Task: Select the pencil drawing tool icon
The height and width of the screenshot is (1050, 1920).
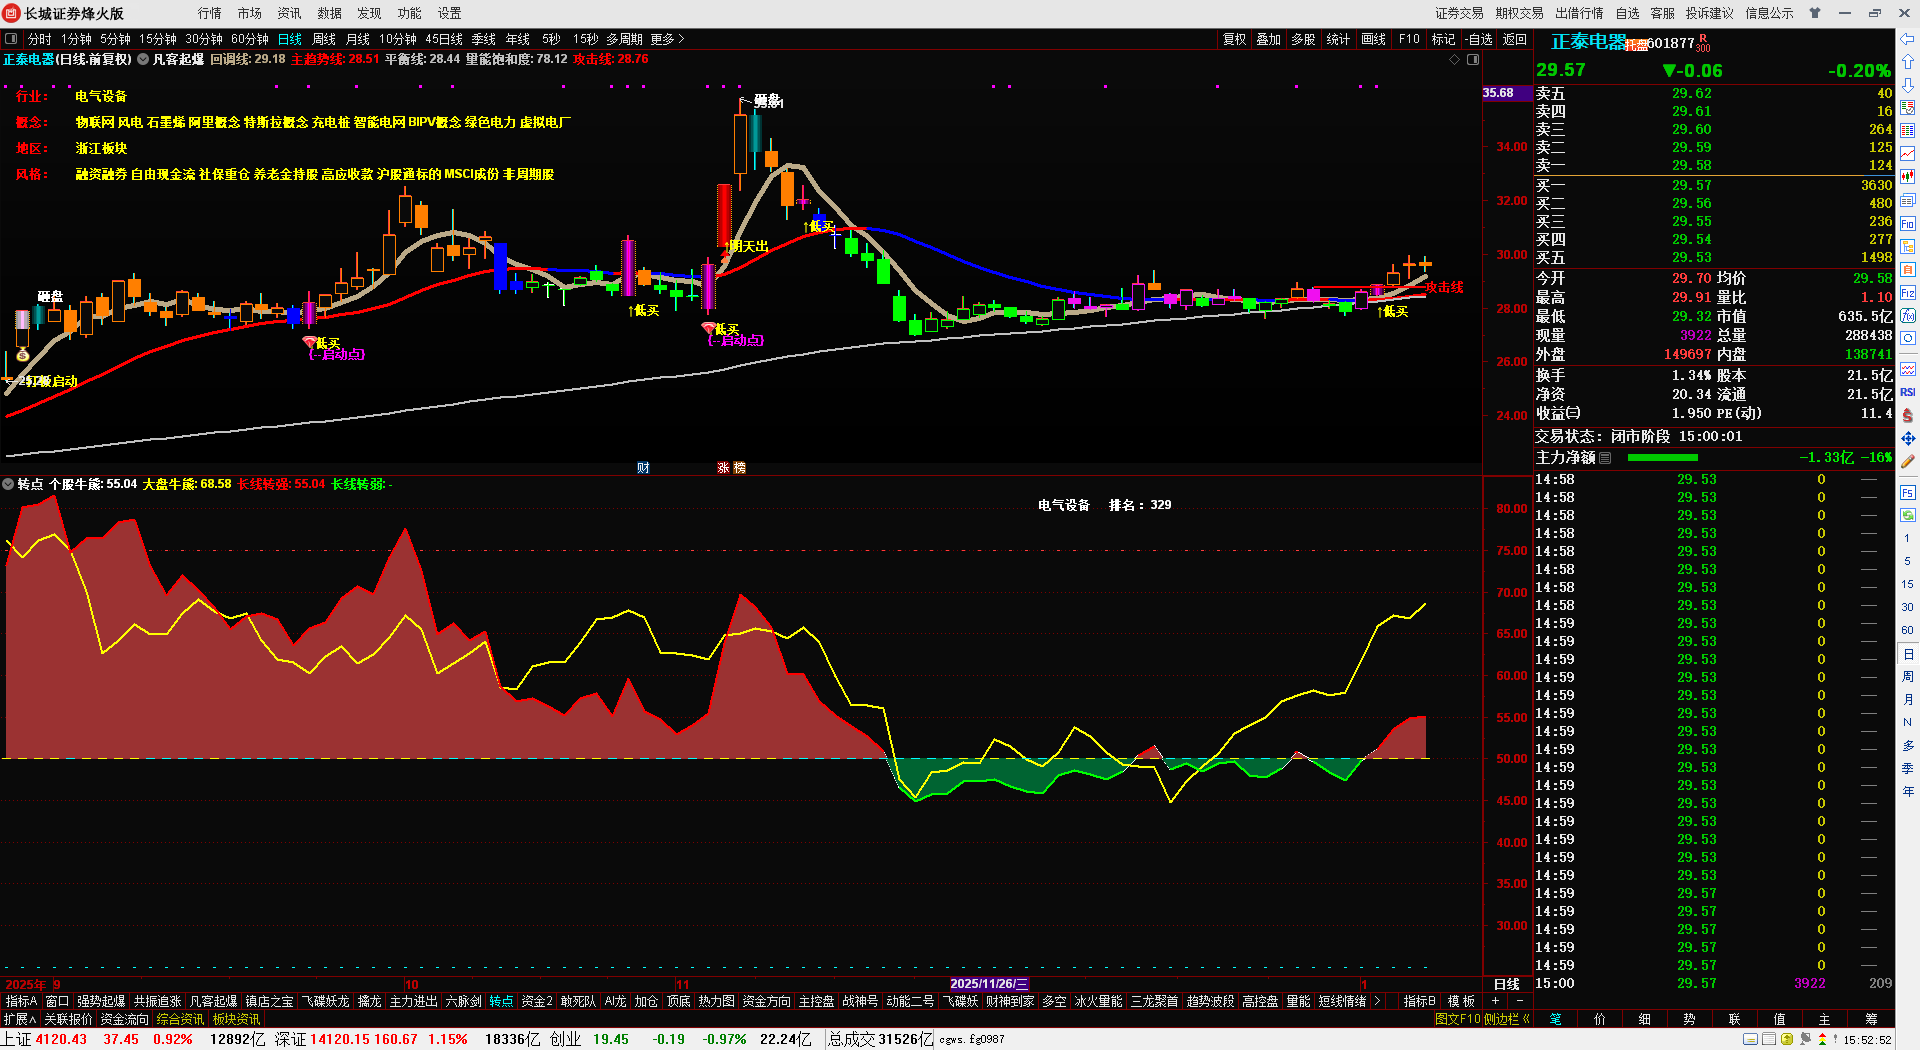Action: [x=1907, y=461]
